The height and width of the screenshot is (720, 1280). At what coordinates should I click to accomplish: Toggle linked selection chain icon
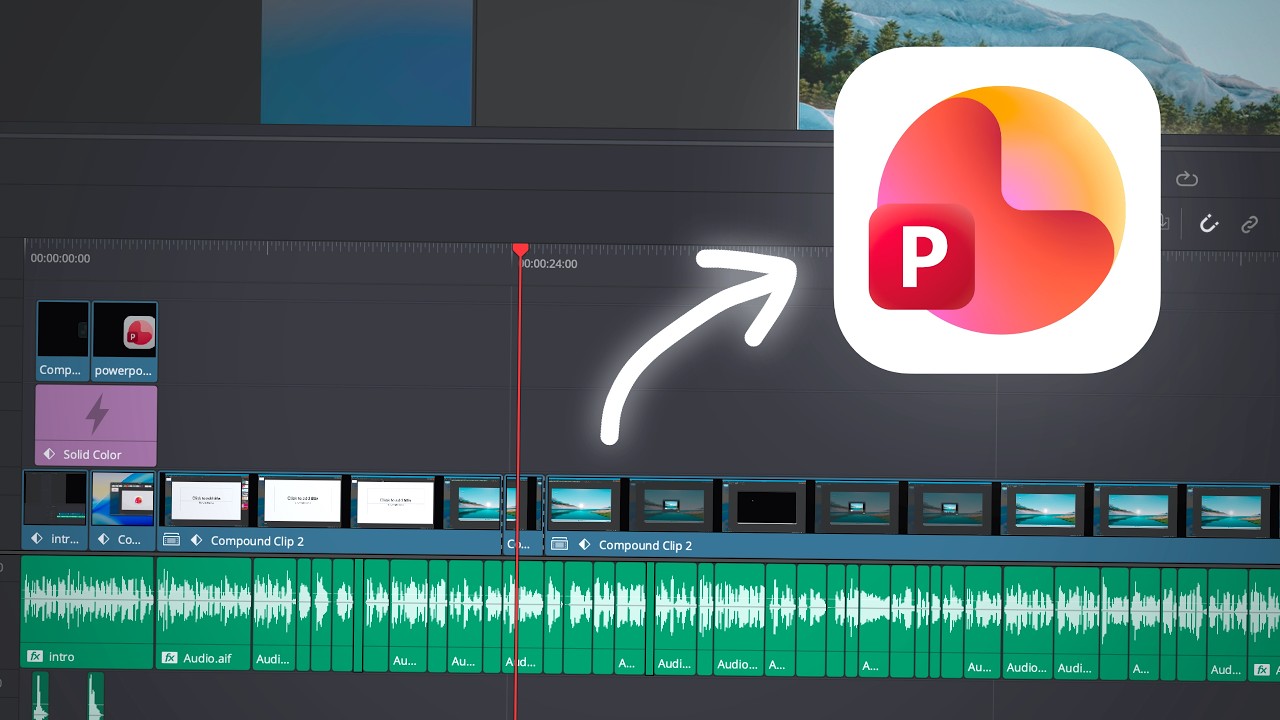pos(1249,225)
